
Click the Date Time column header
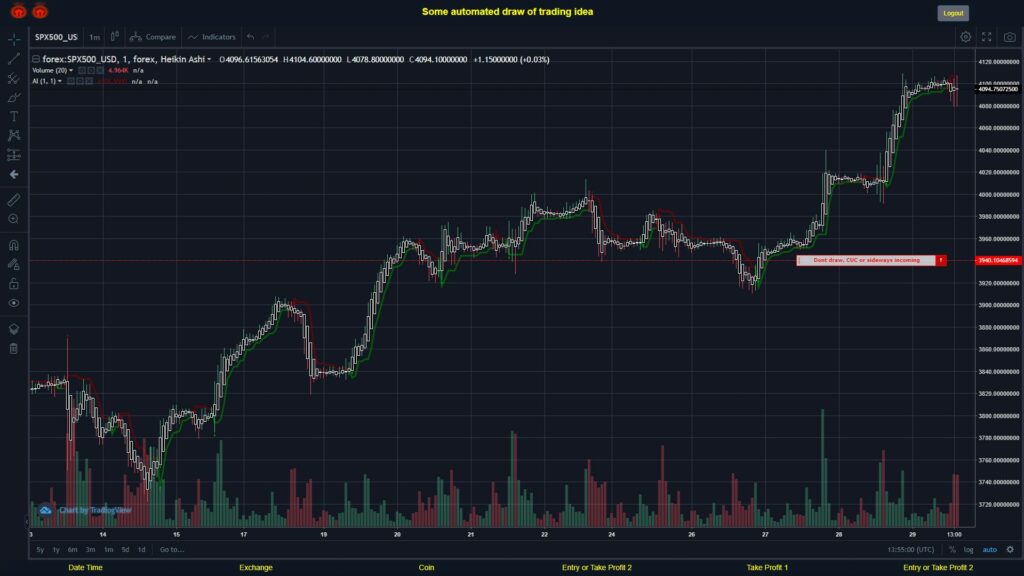click(86, 568)
